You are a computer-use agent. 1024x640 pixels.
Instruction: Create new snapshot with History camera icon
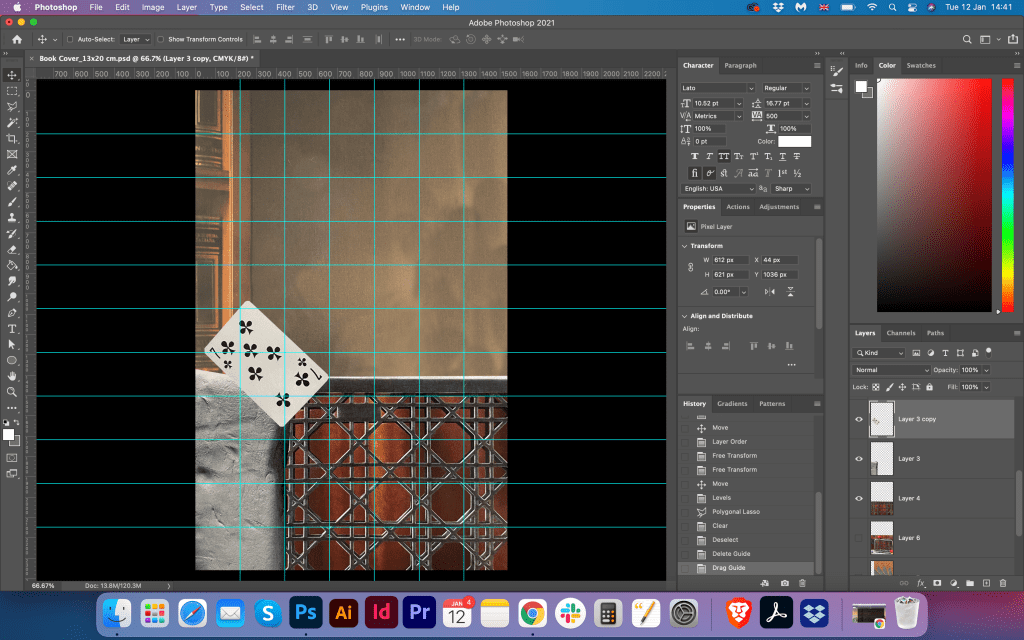[785, 582]
